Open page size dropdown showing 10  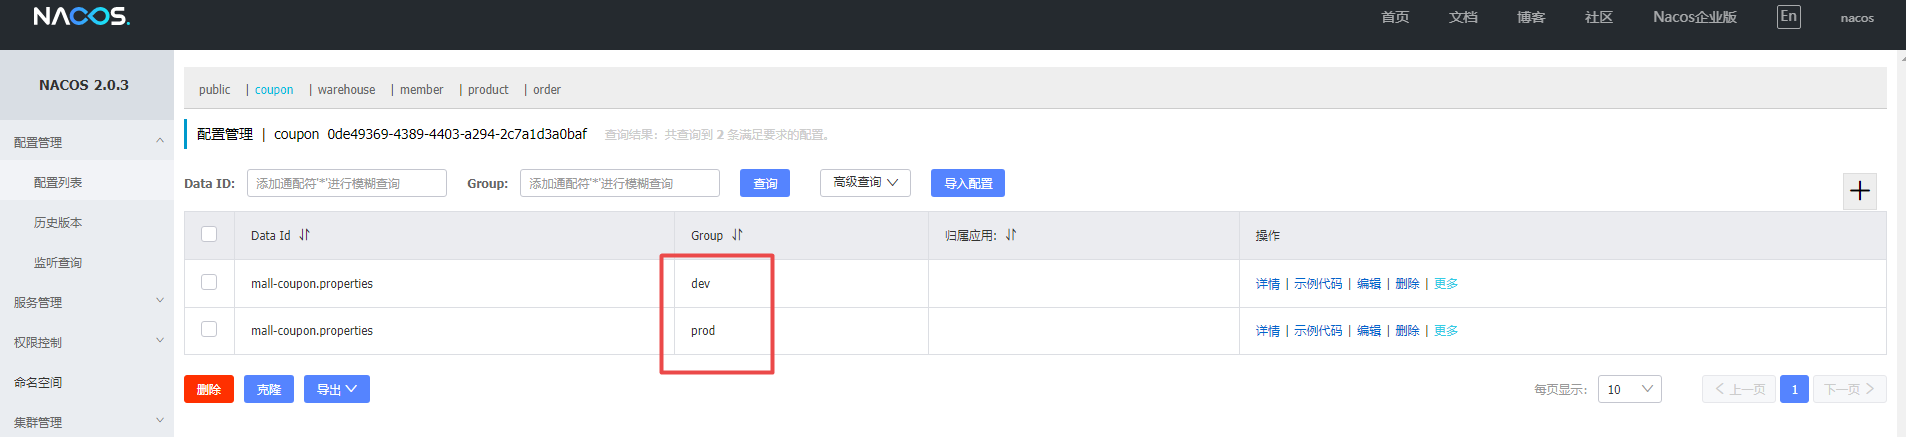(1630, 389)
